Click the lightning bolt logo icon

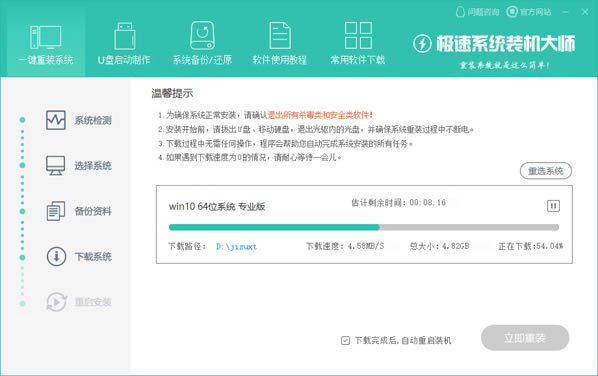(x=422, y=43)
